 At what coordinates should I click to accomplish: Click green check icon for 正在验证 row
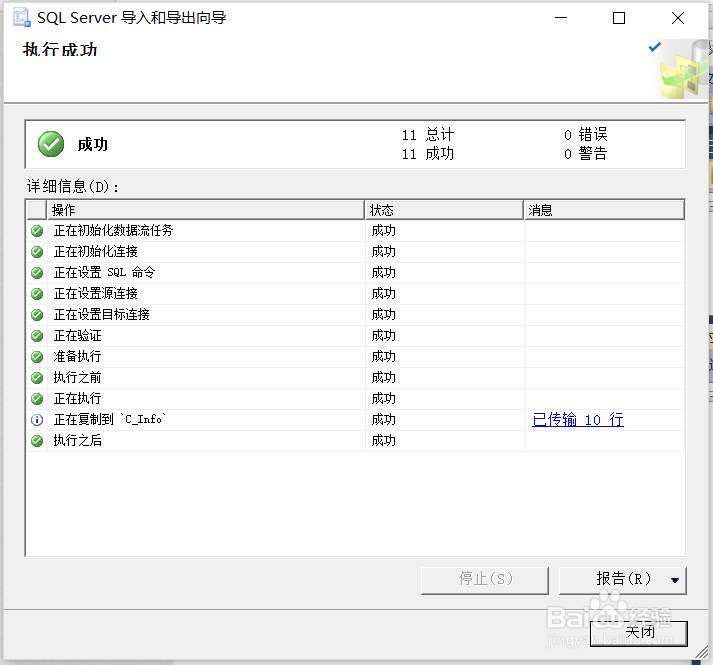coord(37,336)
